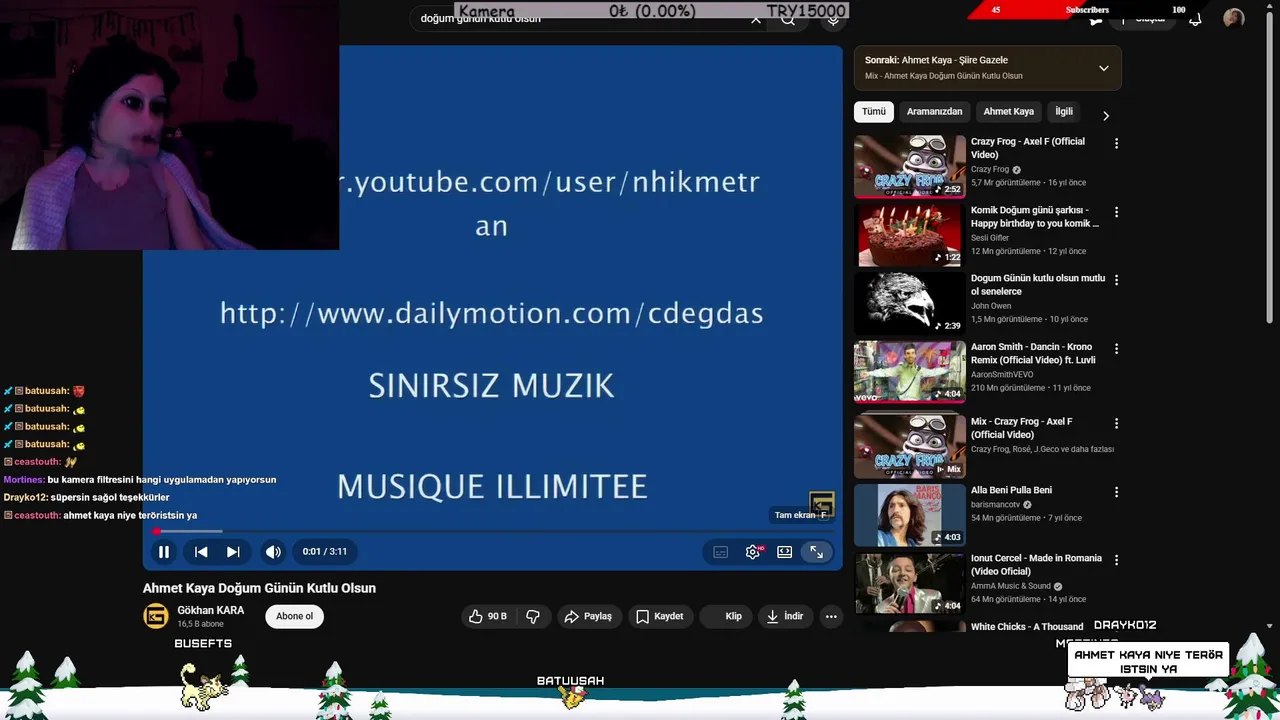Show more filter chips with the right arrow

pos(1106,115)
